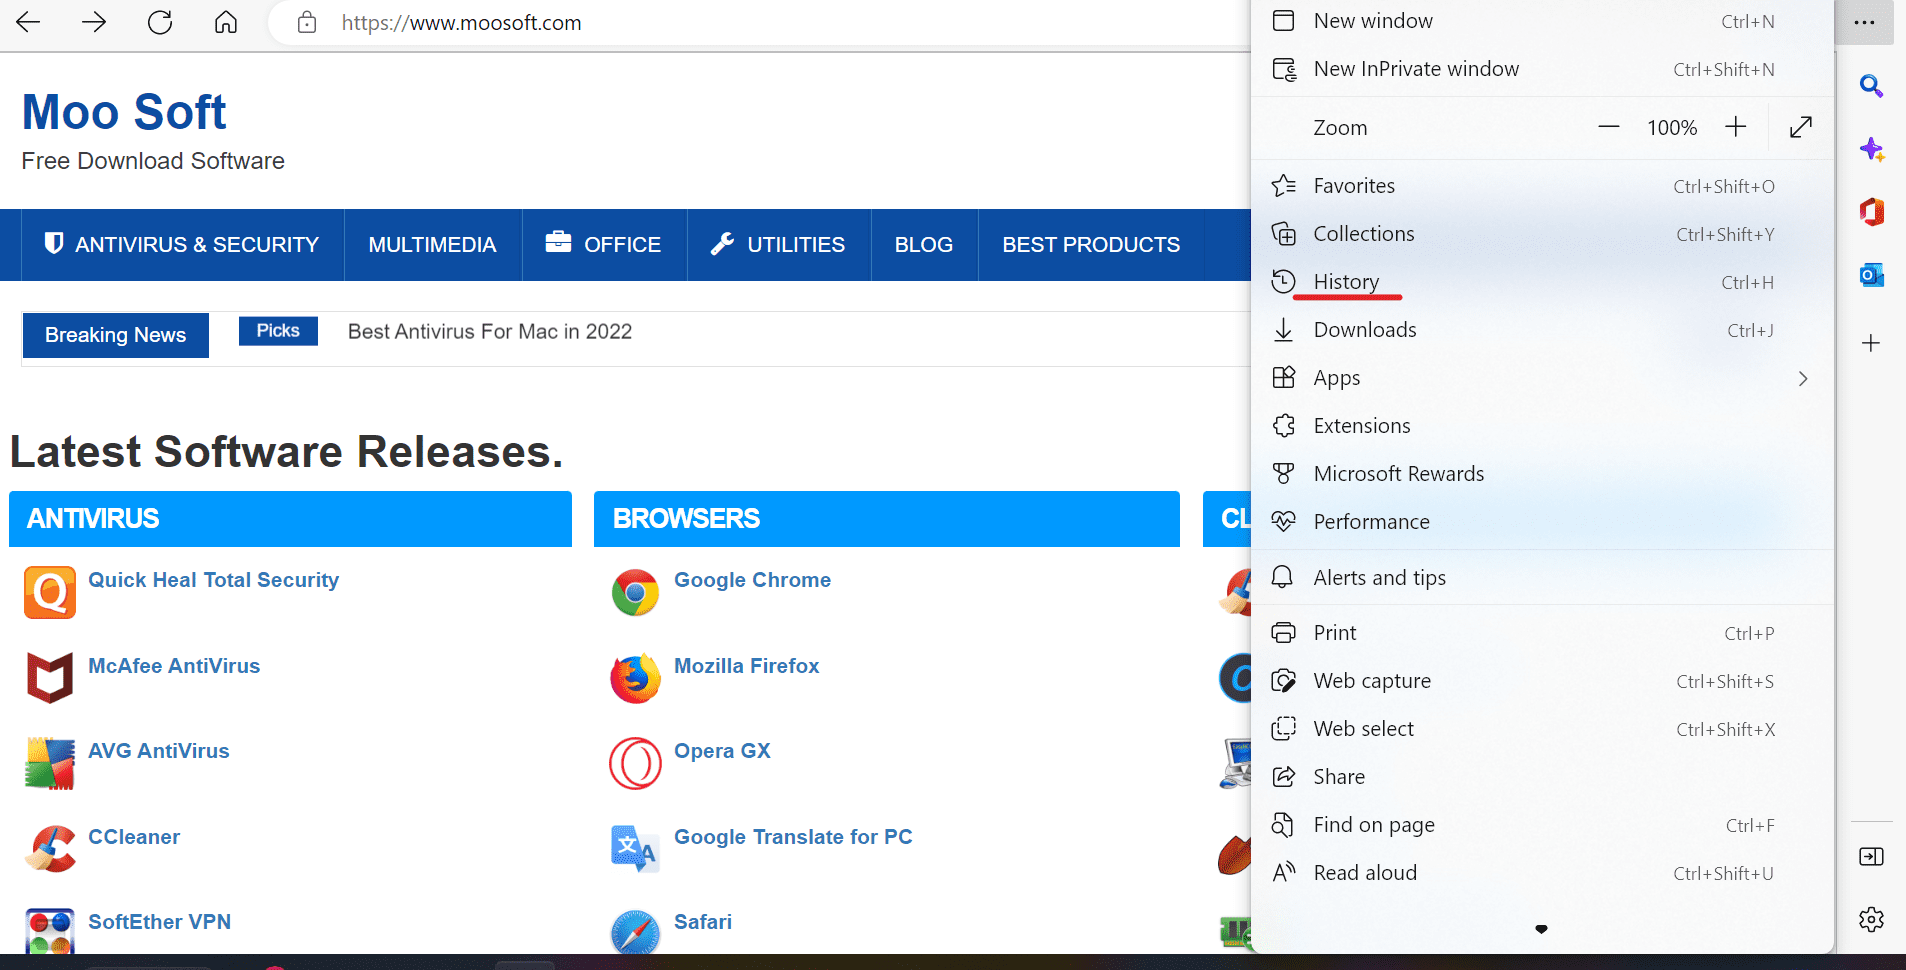Image resolution: width=1906 pixels, height=970 pixels.
Task: Open the Office nav tab
Action: tap(604, 245)
